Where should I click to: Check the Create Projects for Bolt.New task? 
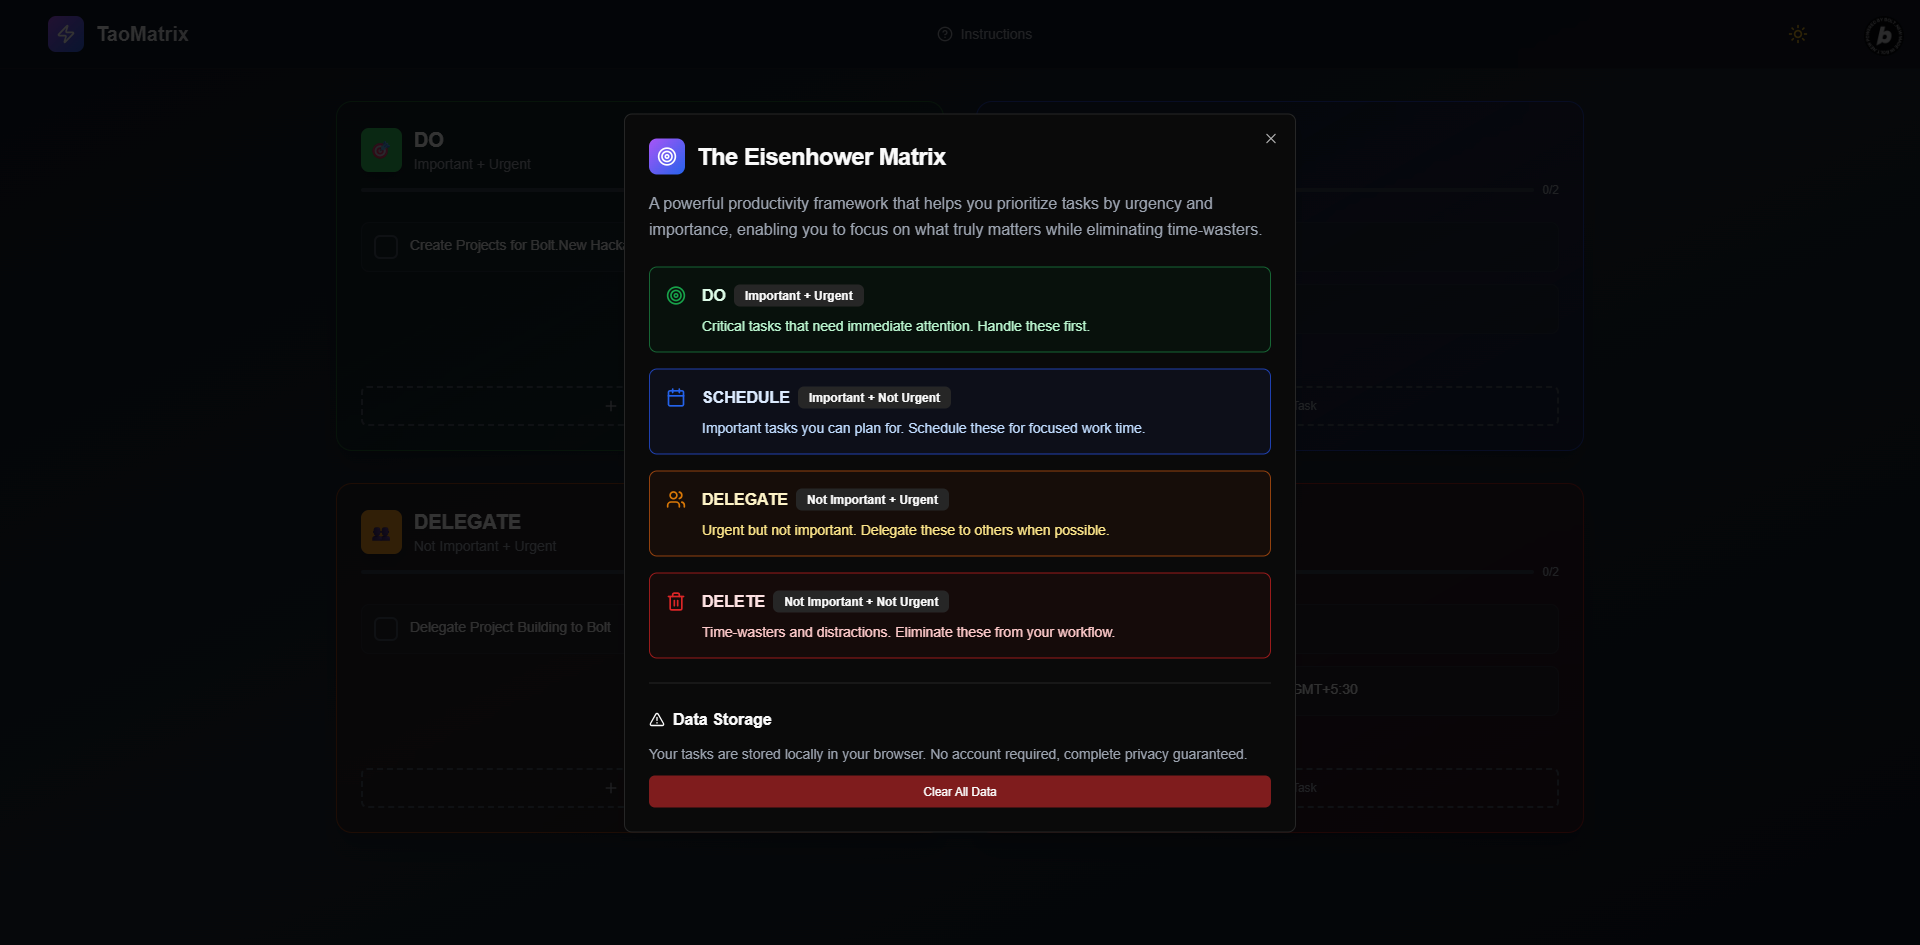385,246
